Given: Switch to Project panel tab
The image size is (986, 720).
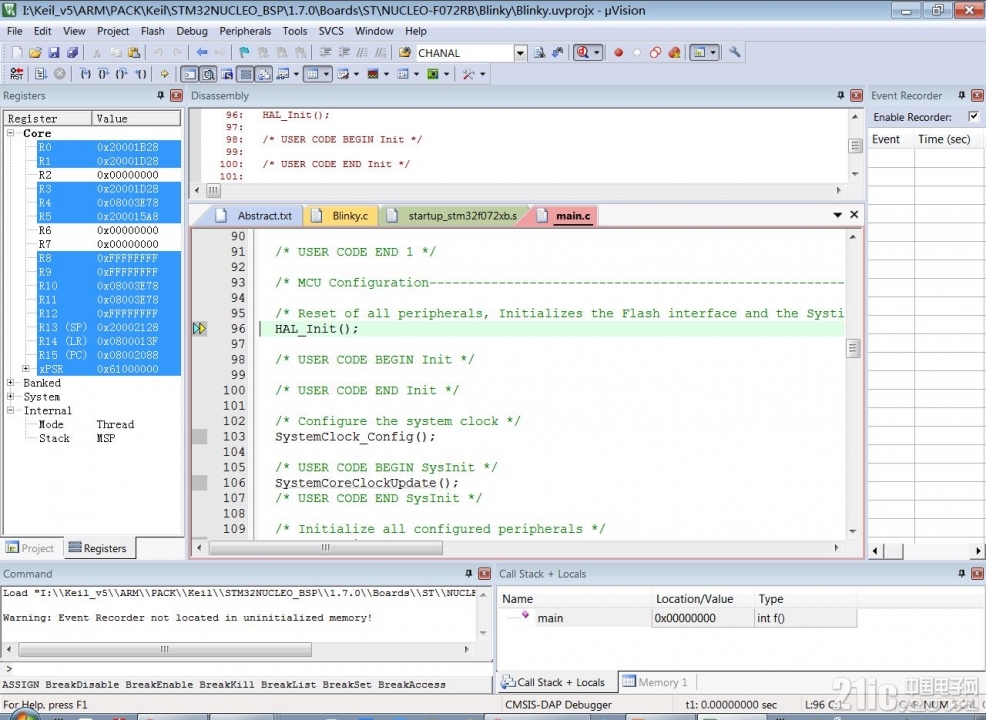Looking at the screenshot, I should click(x=31, y=548).
